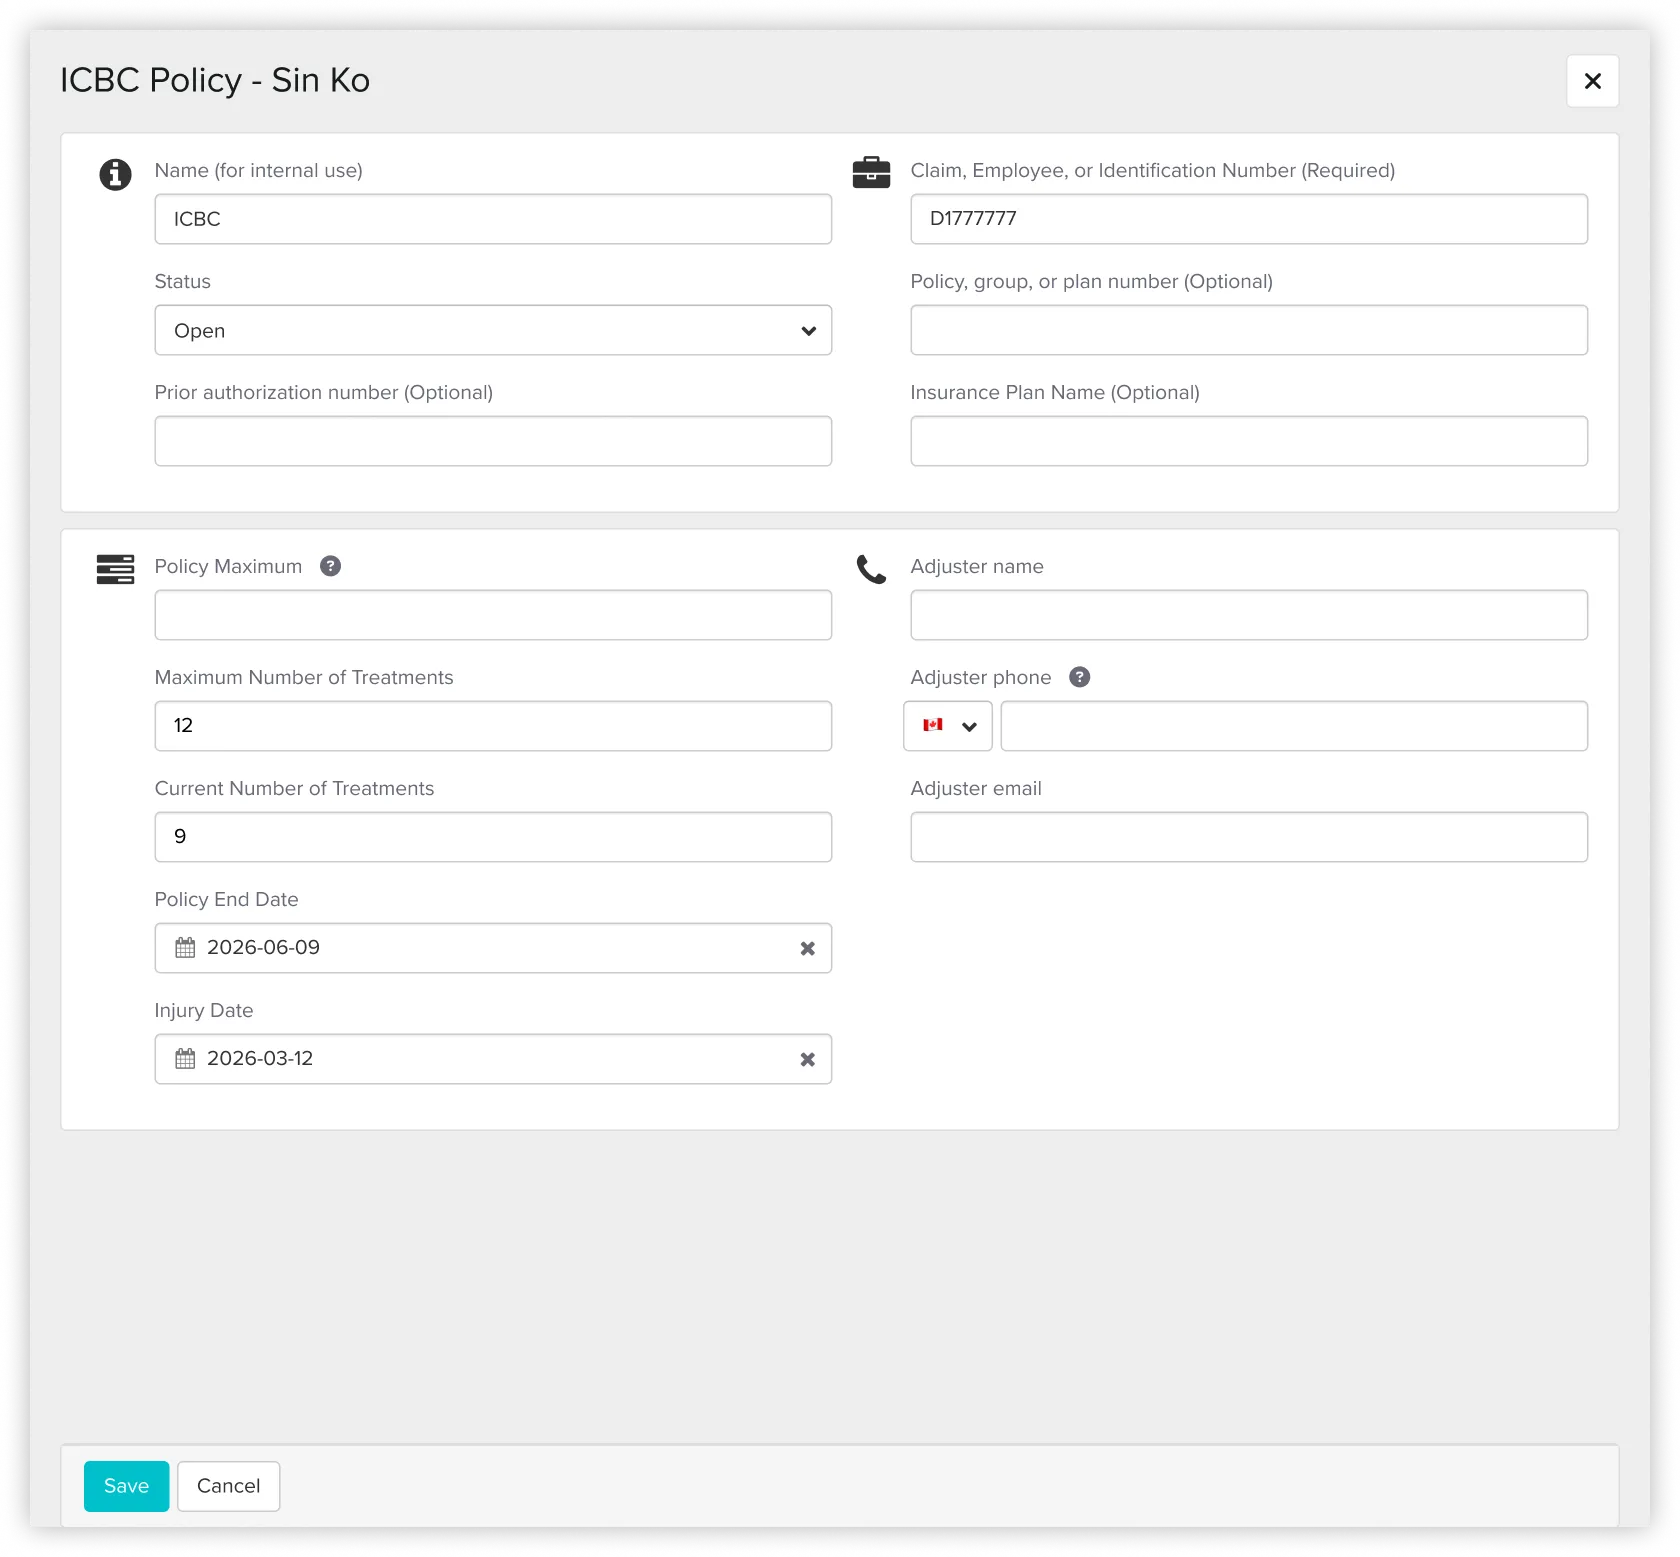This screenshot has width=1680, height=1557.
Task: Open the Adjuster phone help icon
Action: pos(1079,677)
